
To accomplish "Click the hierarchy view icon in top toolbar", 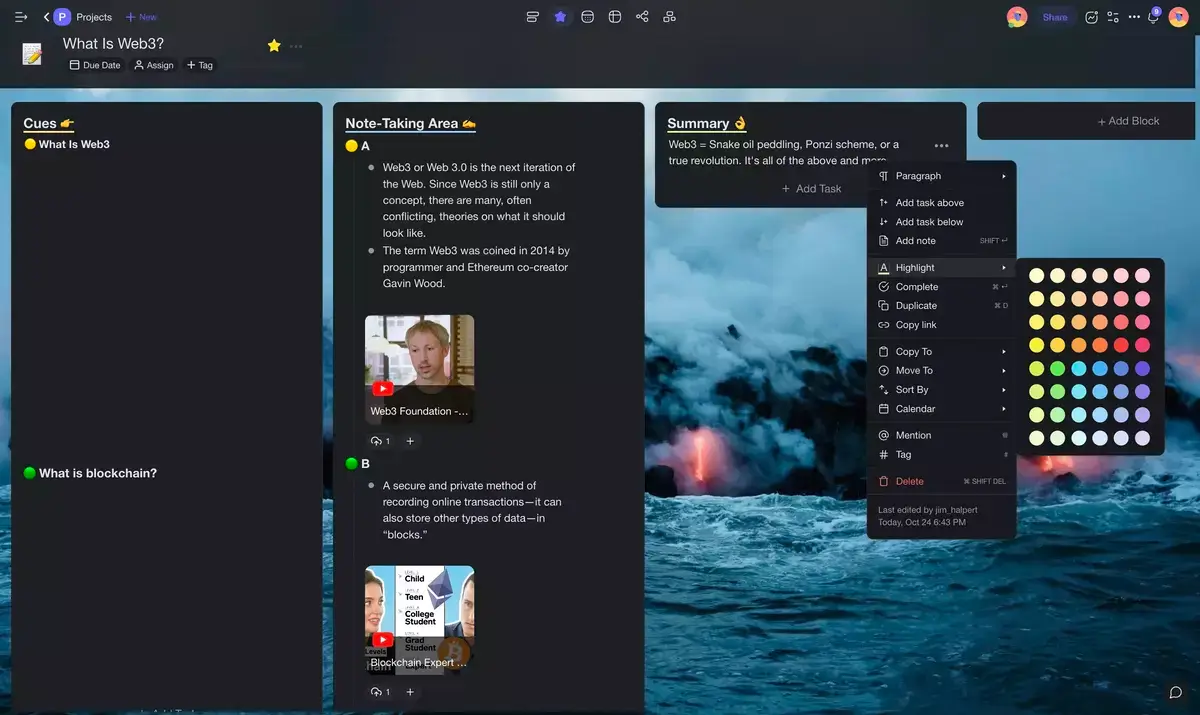I will (669, 17).
